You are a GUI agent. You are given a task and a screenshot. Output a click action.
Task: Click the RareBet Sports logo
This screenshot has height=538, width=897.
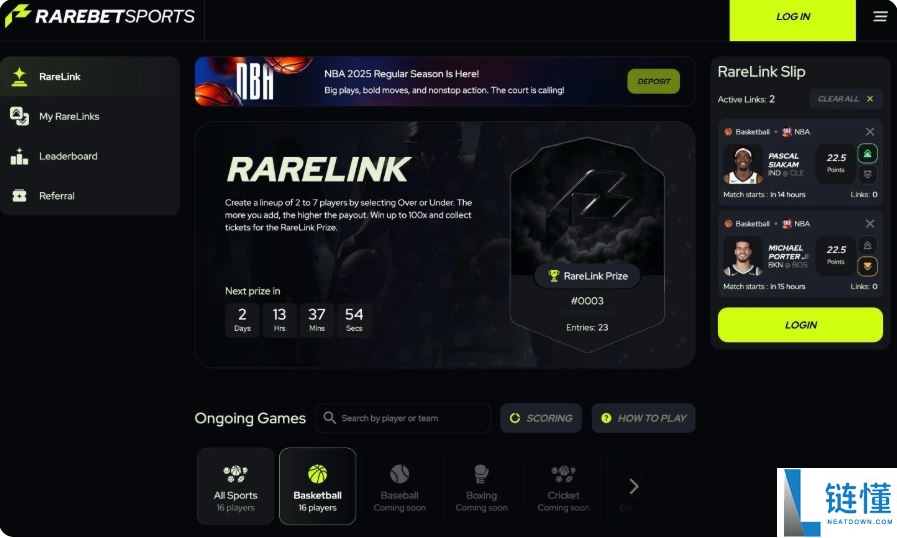point(100,16)
